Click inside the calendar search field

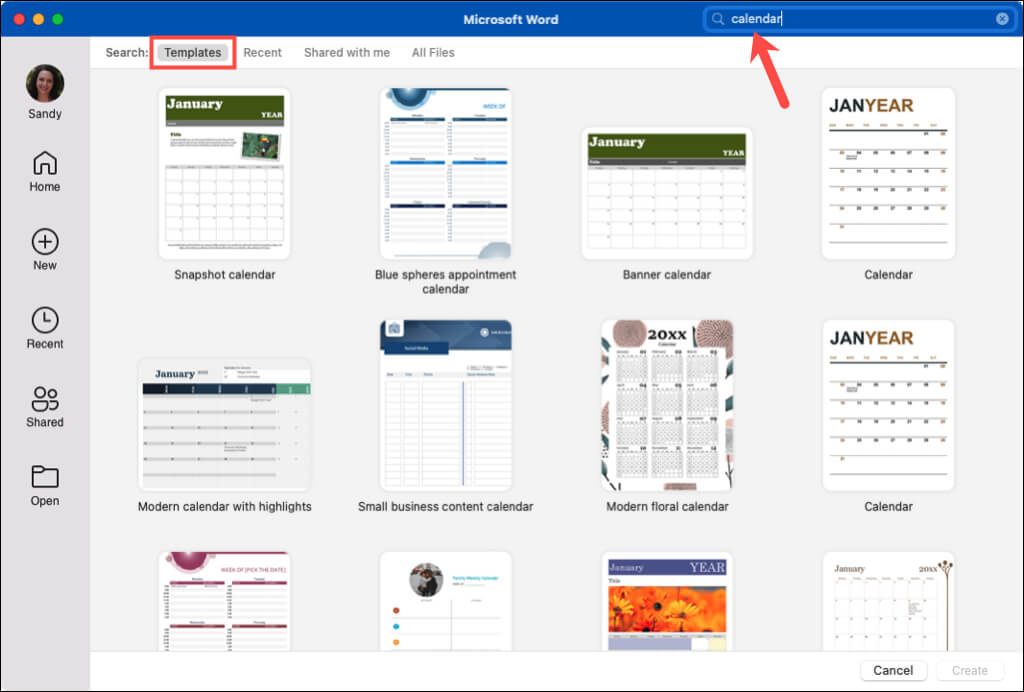[x=859, y=19]
